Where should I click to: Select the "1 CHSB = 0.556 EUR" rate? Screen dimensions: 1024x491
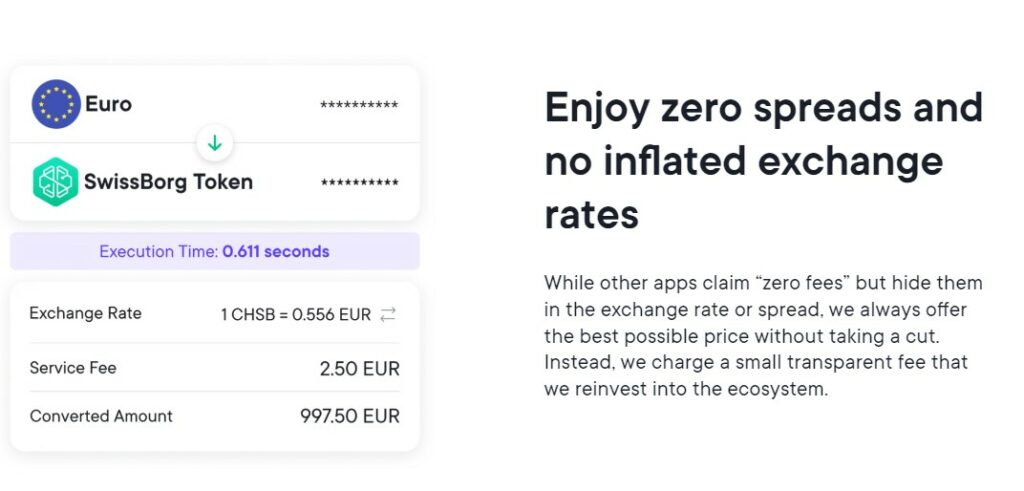[295, 314]
